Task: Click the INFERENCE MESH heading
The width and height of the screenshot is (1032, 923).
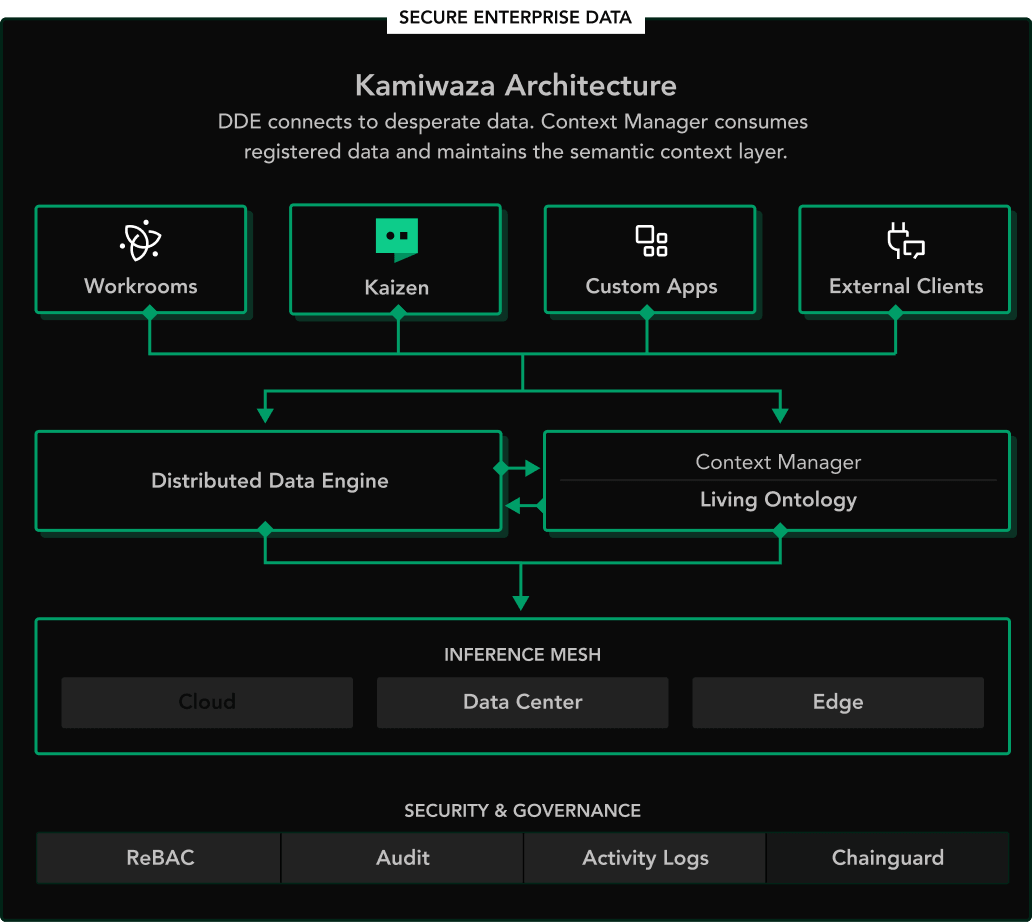Action: (x=523, y=655)
